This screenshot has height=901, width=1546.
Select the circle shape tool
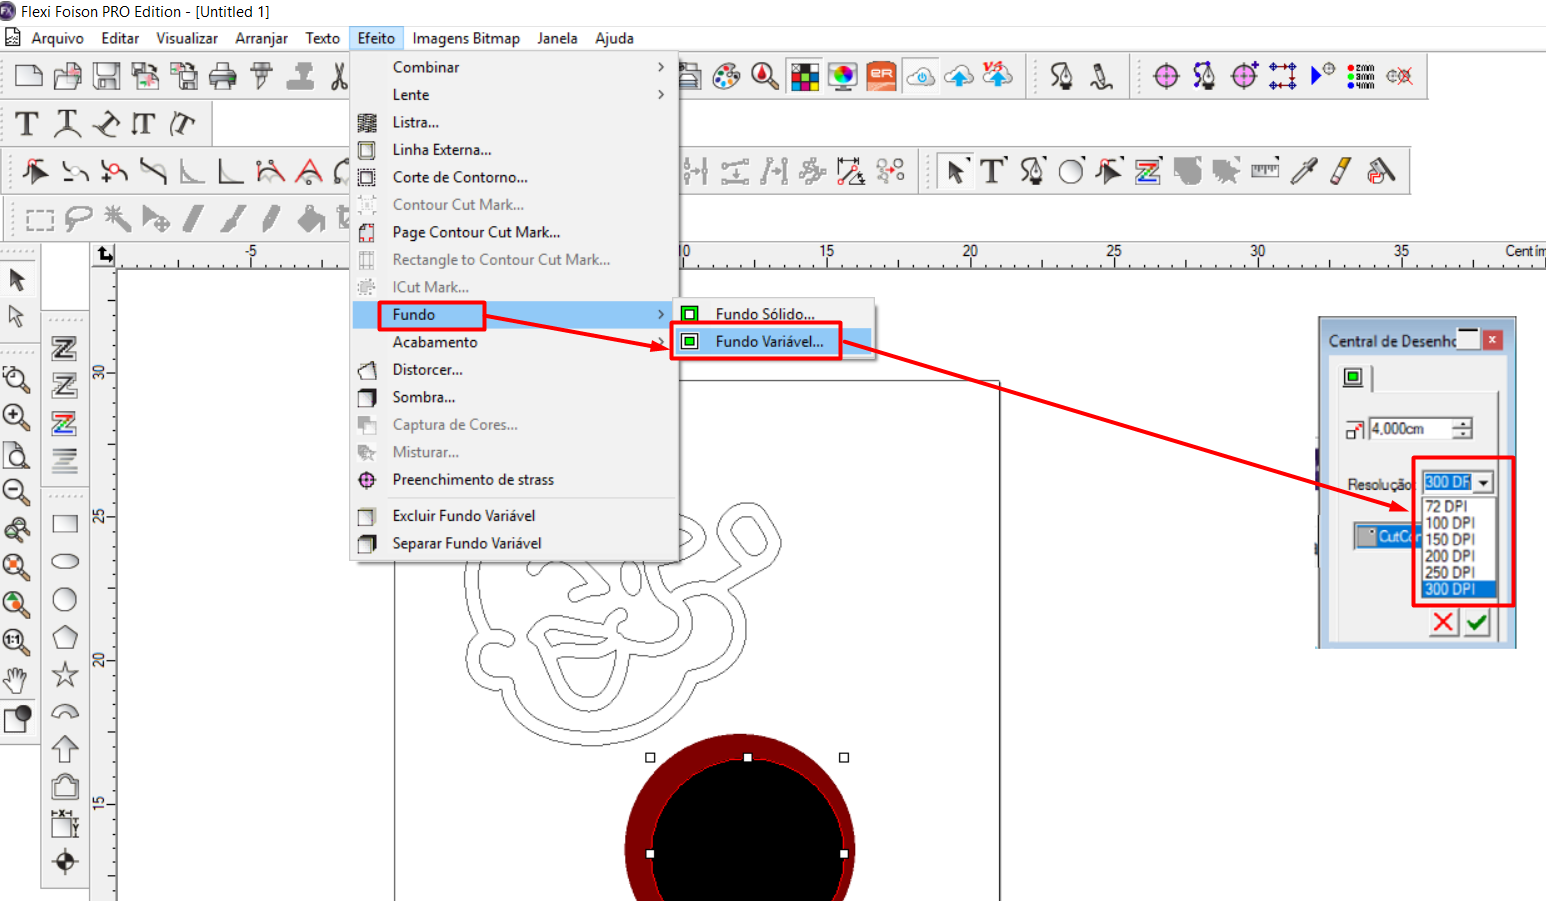pyautogui.click(x=65, y=600)
